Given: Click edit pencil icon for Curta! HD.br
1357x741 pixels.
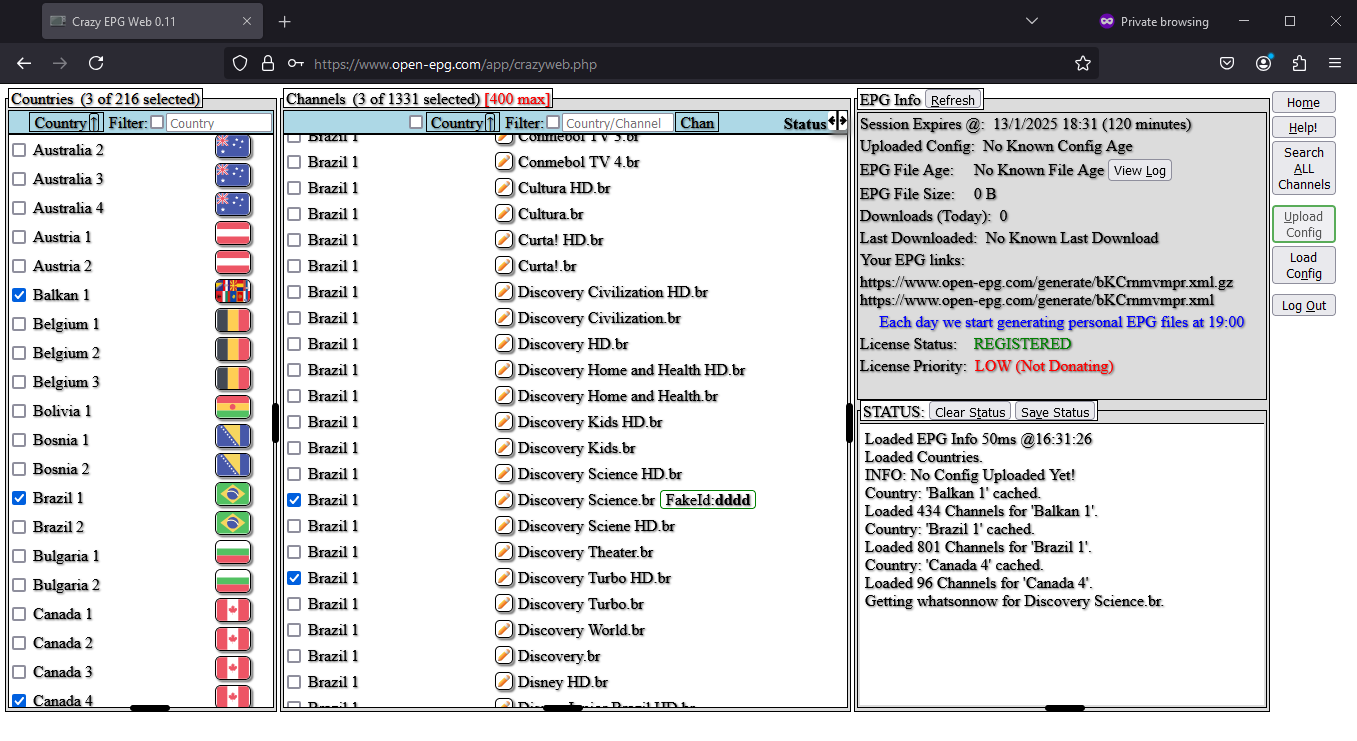Looking at the screenshot, I should click(x=505, y=240).
